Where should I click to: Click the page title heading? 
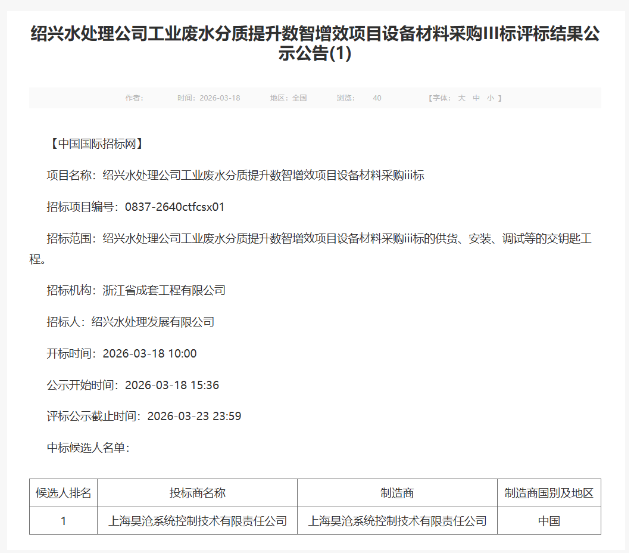(x=314, y=46)
